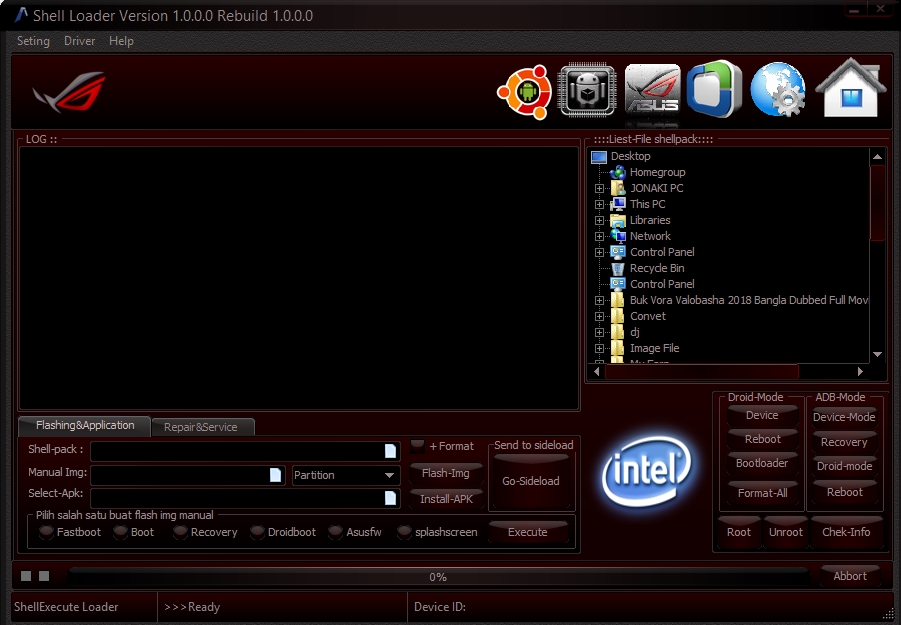Switch to Flashing&Application tab
The image size is (901, 625).
click(85, 426)
